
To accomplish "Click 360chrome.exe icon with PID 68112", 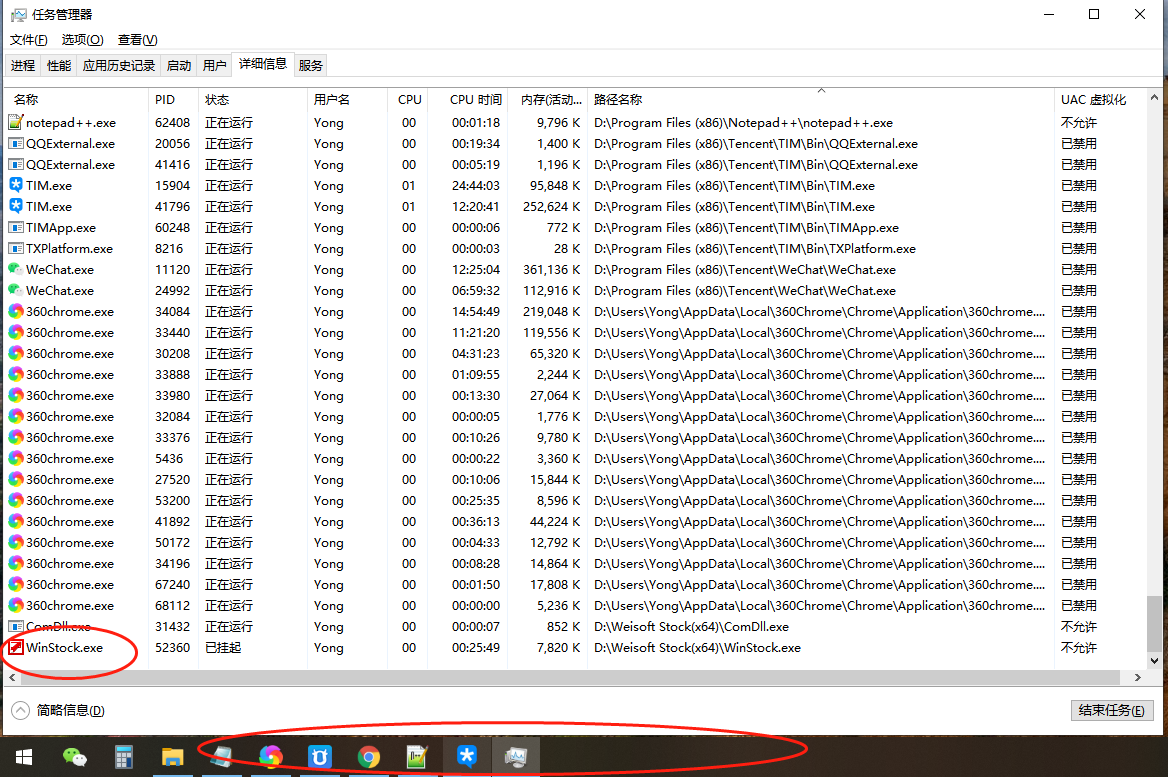I will point(16,605).
